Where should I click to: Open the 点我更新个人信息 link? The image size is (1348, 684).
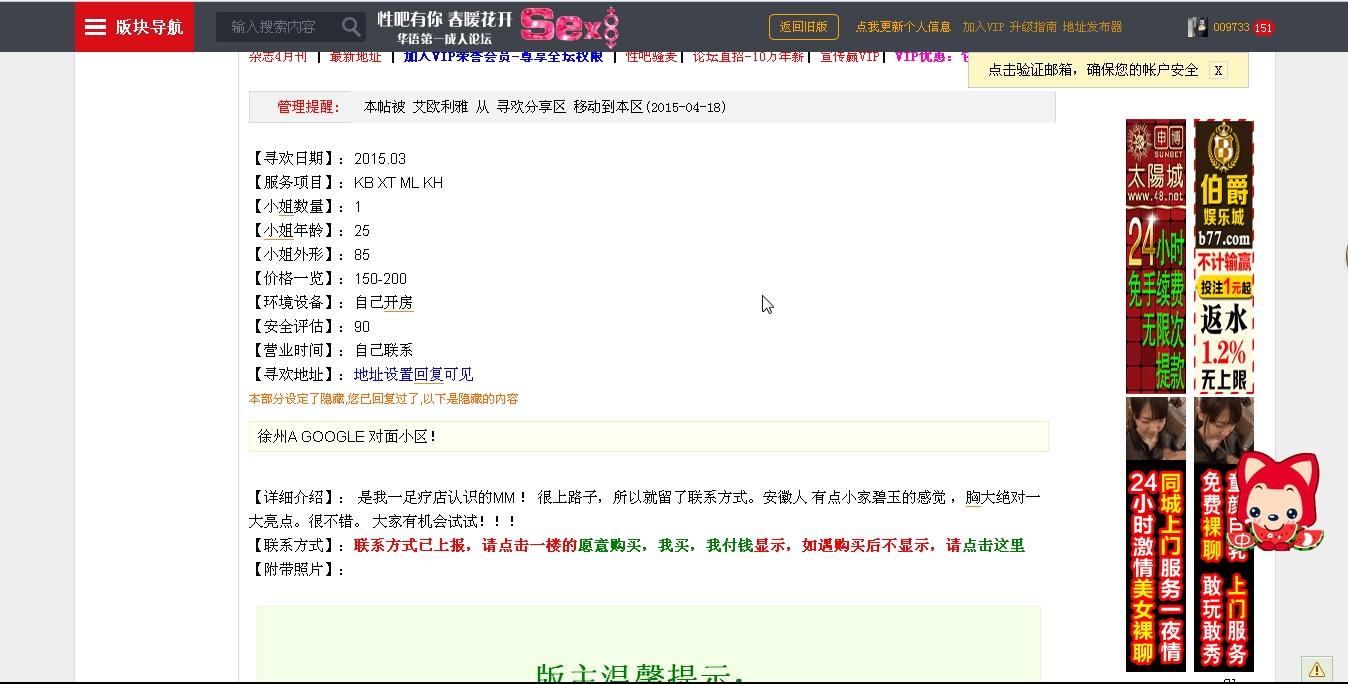[x=903, y=27]
